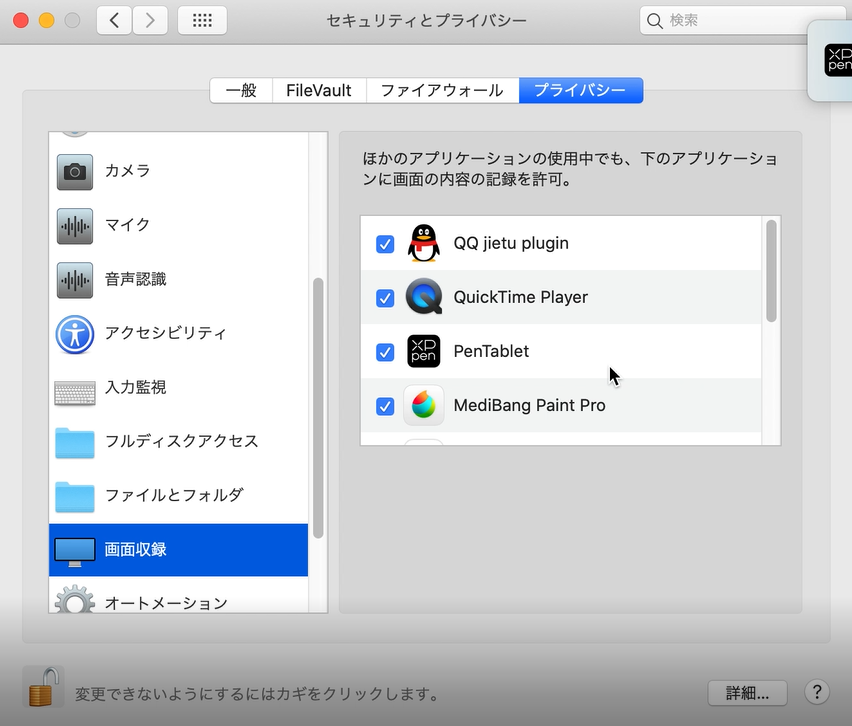Select the 画面収録 row label
This screenshot has height=726, width=852.
(x=135, y=549)
